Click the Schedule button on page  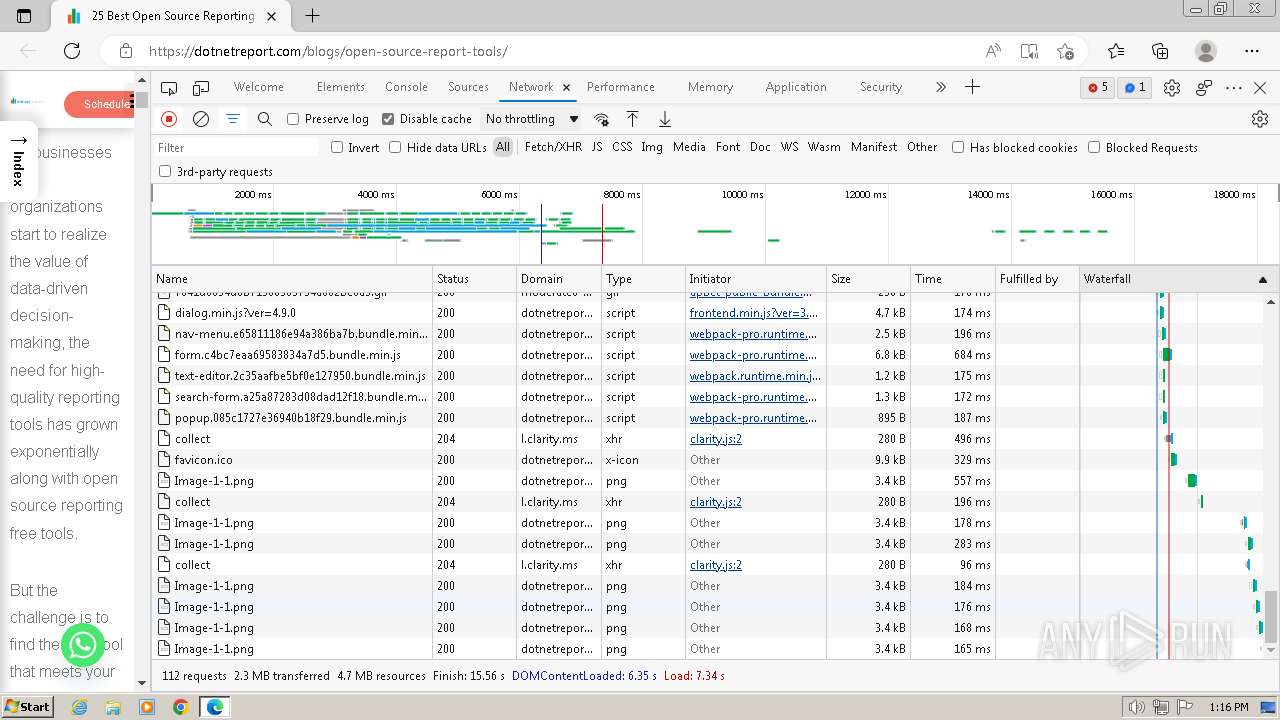click(x=99, y=104)
